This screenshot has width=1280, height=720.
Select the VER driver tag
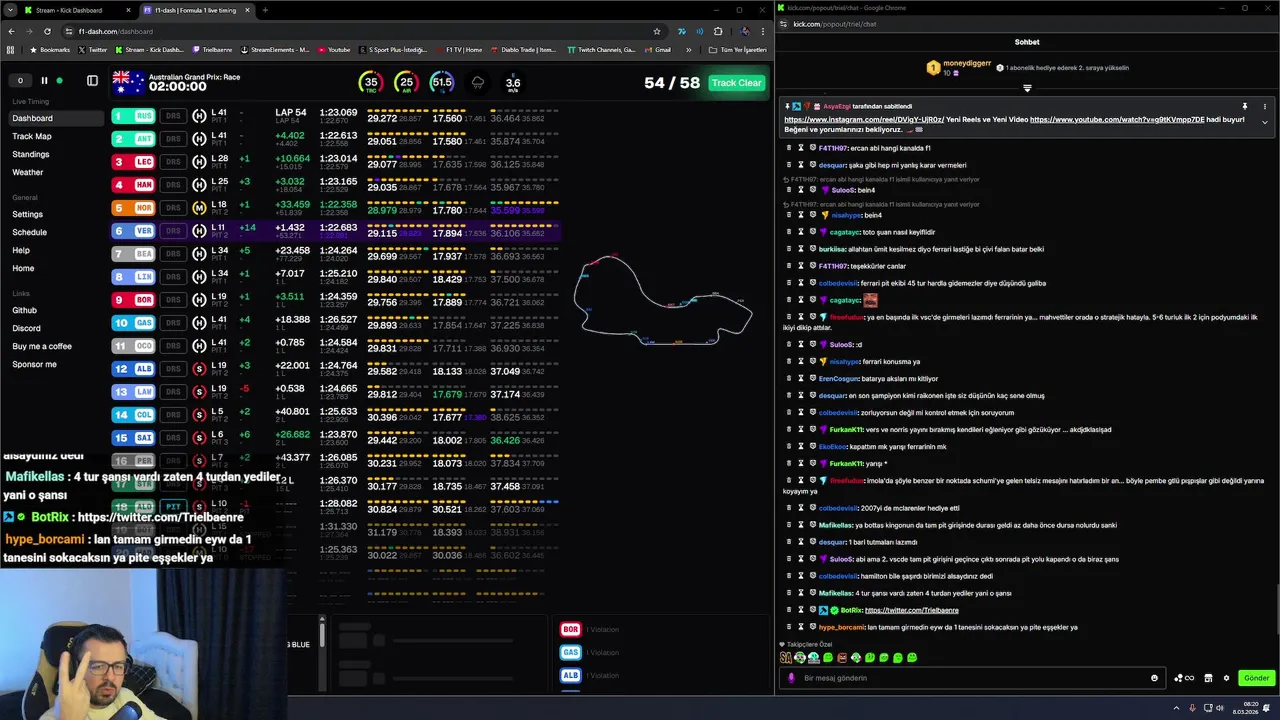pos(133,231)
